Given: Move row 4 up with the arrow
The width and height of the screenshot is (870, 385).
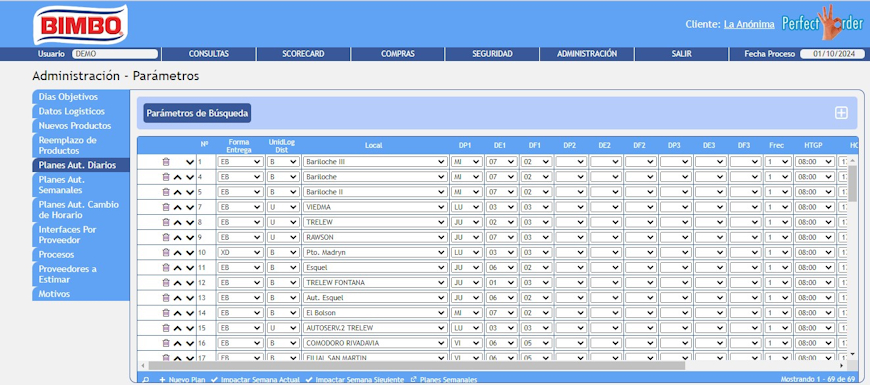Looking at the screenshot, I should (x=178, y=177).
